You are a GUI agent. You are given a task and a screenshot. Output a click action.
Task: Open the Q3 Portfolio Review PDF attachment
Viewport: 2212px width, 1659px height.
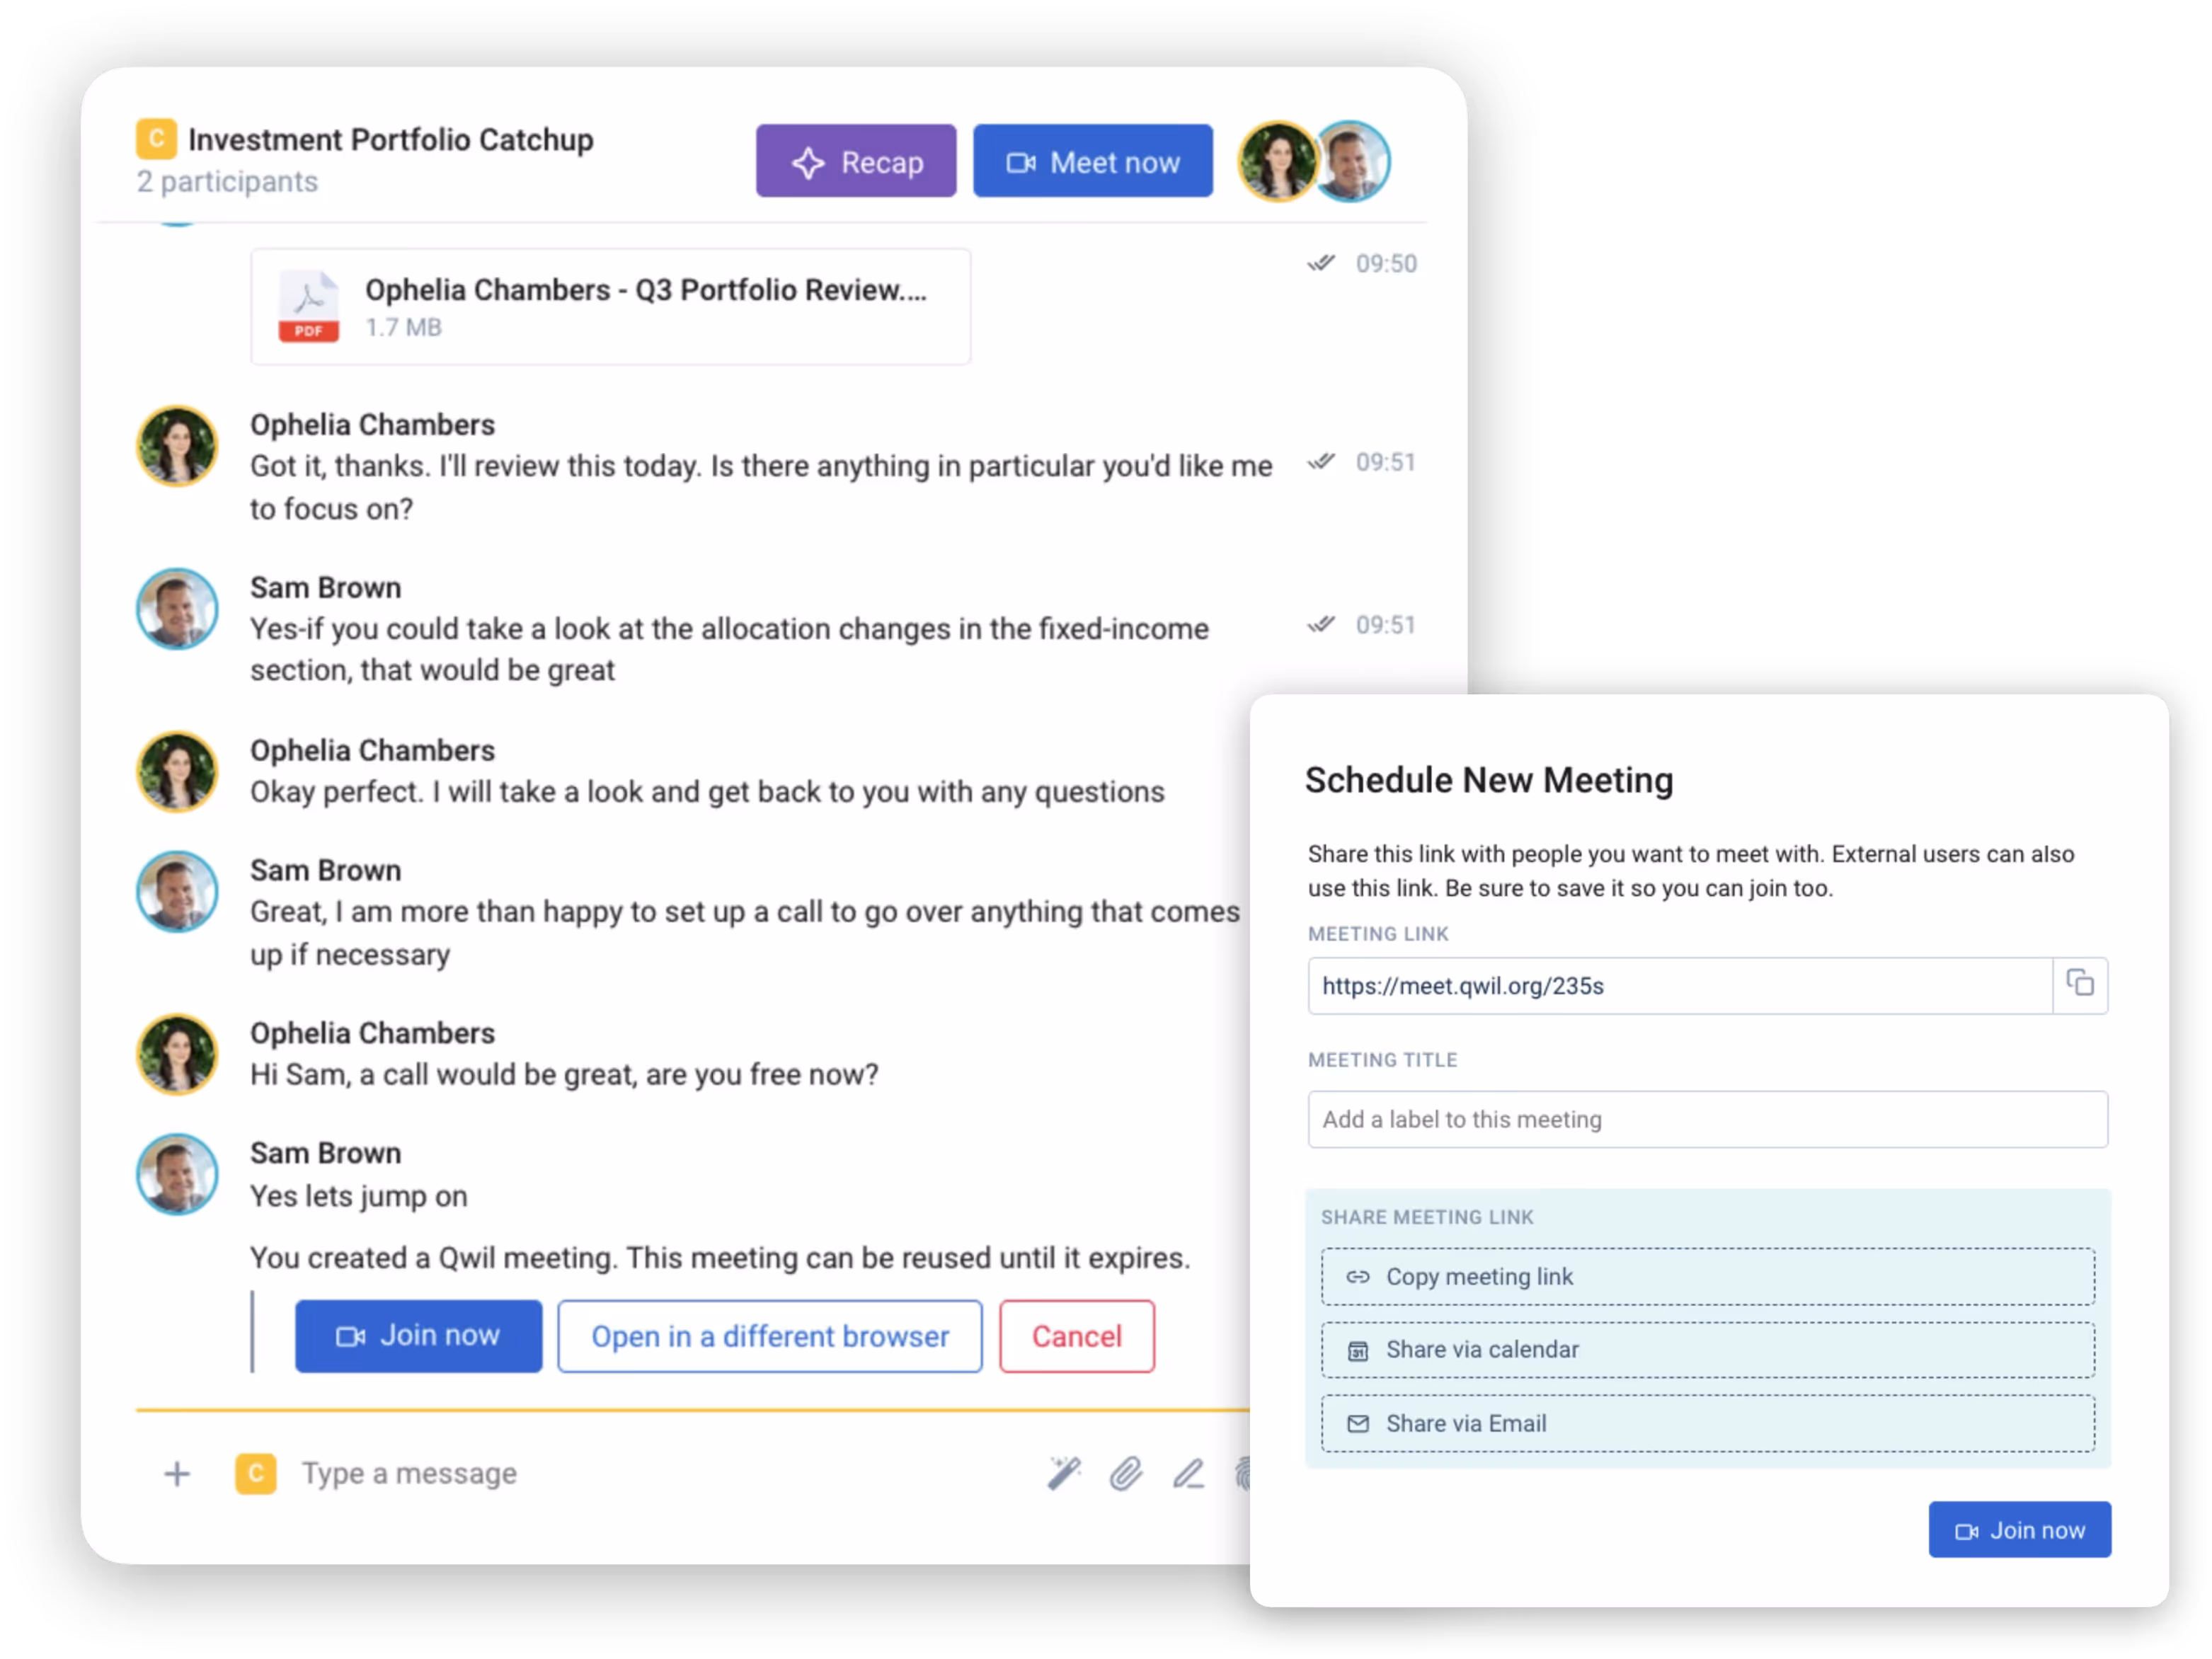(610, 306)
